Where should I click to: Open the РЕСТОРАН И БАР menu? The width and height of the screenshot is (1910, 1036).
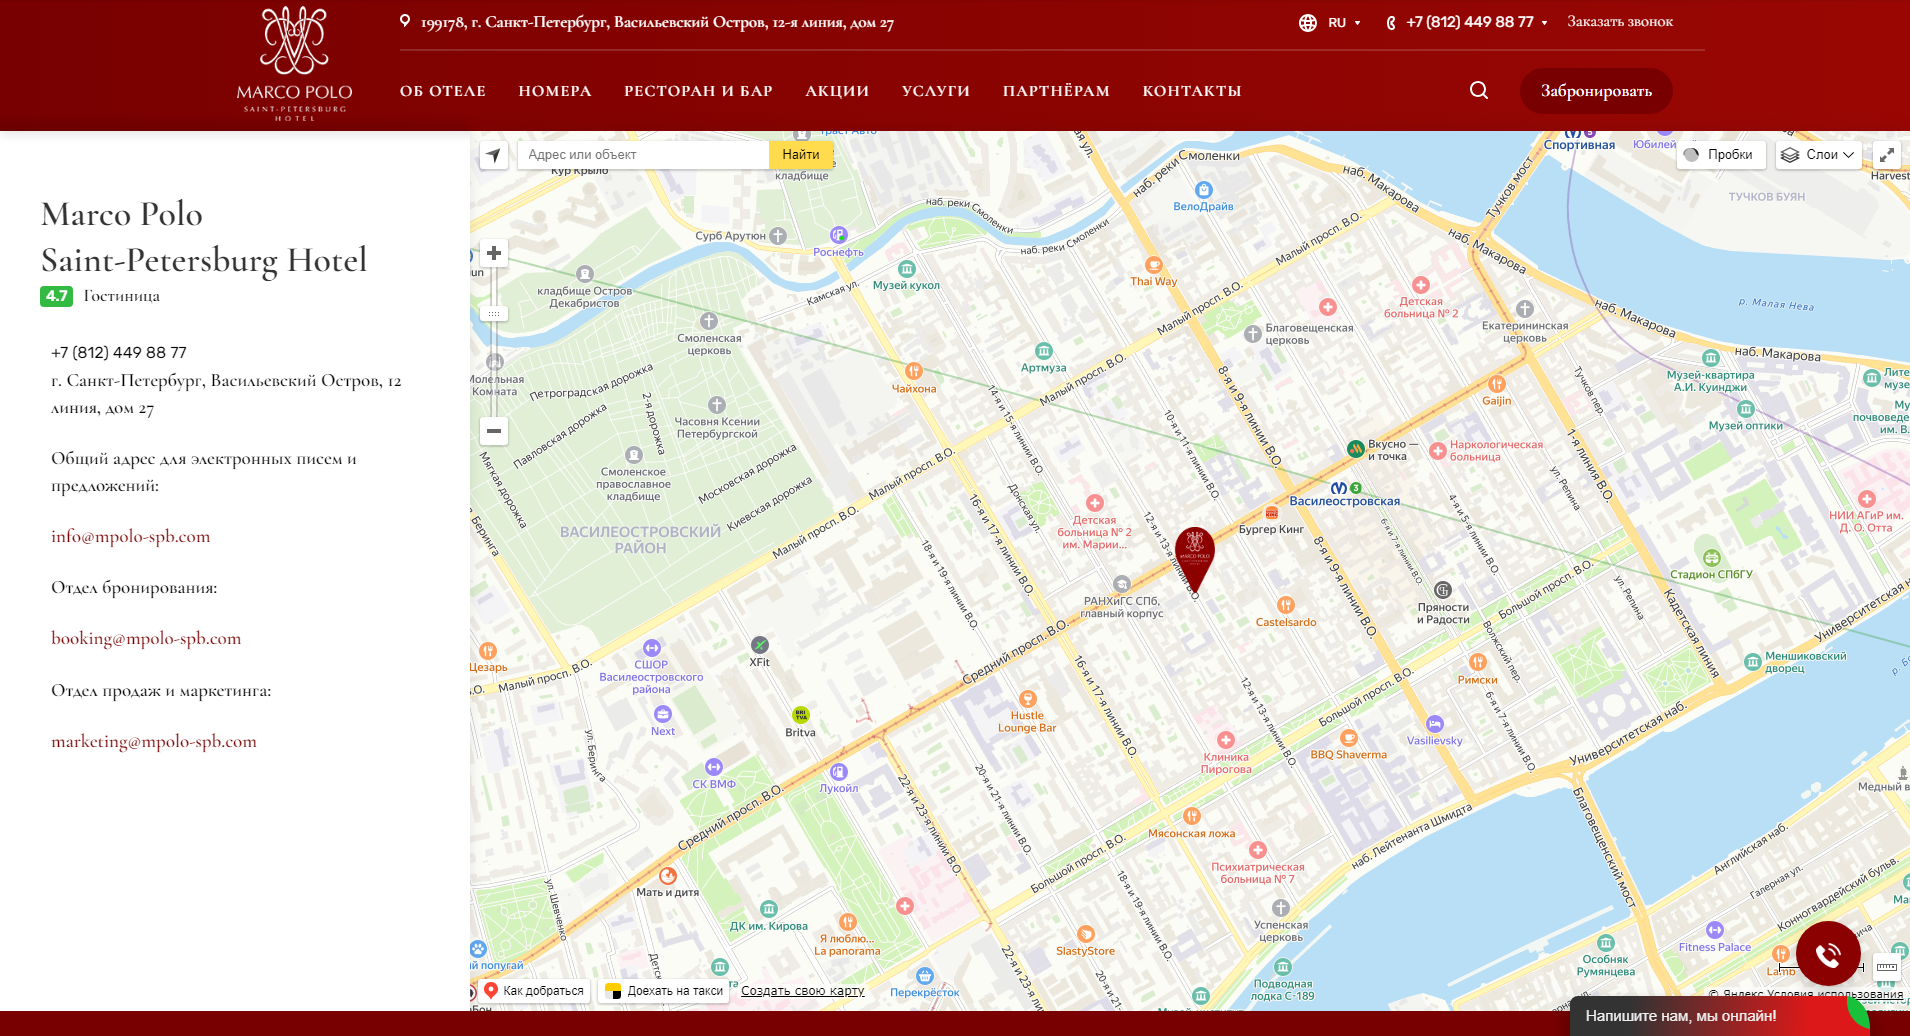(699, 91)
